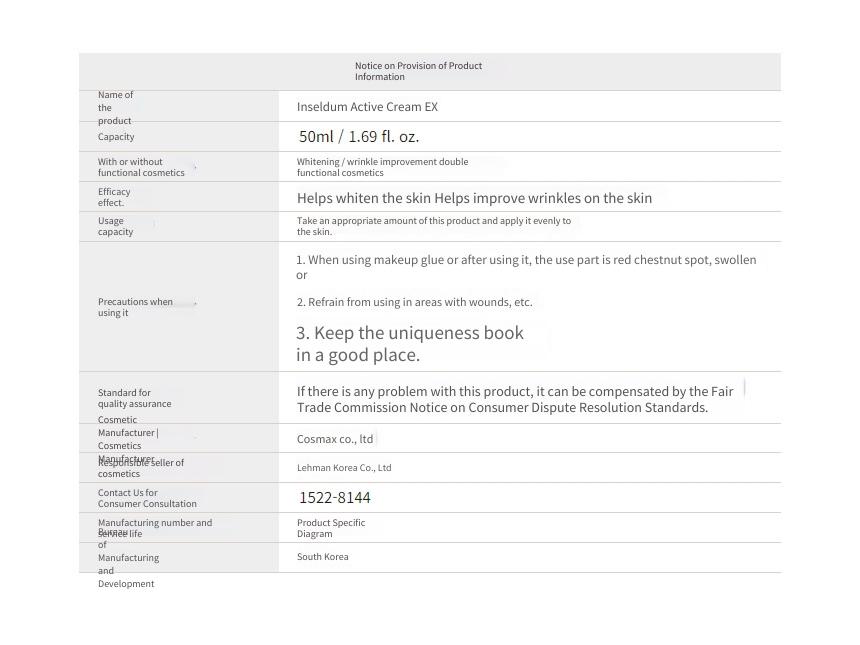Select the capacity value '50ml / 1.69 fl. oz.'
Viewport: 860px width, 645px height.
359,137
